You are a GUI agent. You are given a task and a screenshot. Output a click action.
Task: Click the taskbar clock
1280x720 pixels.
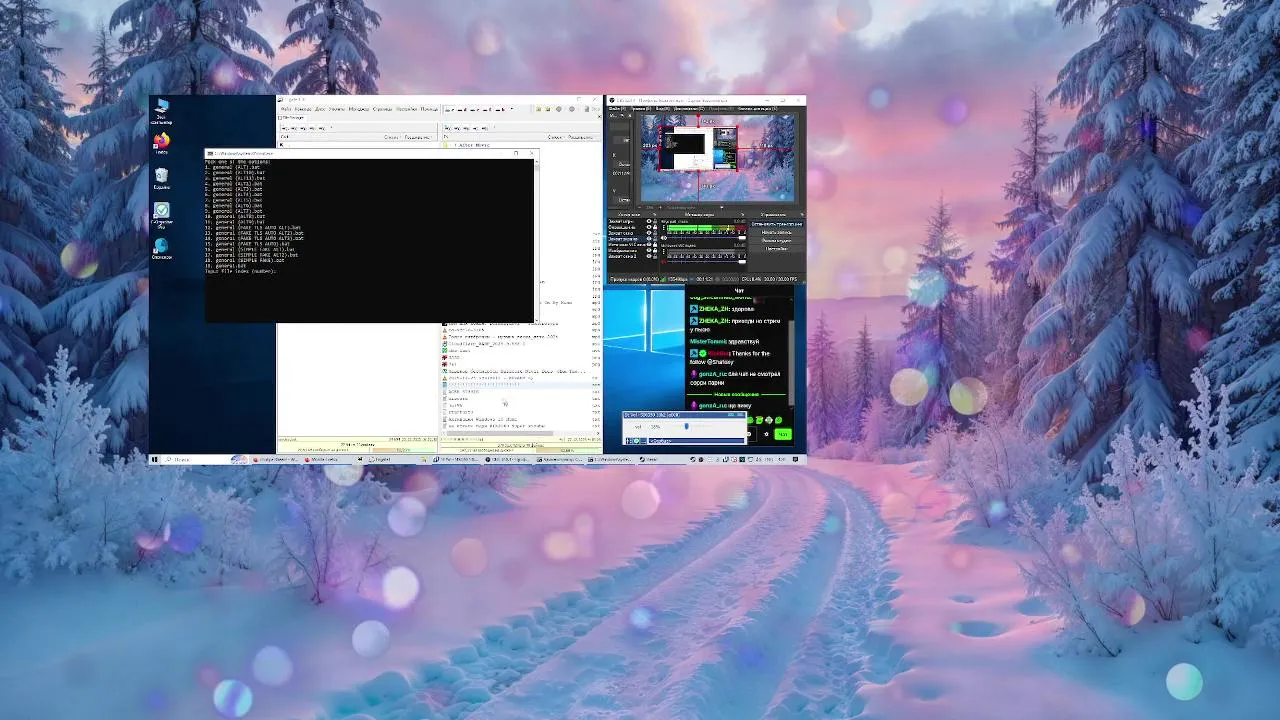tap(782, 459)
